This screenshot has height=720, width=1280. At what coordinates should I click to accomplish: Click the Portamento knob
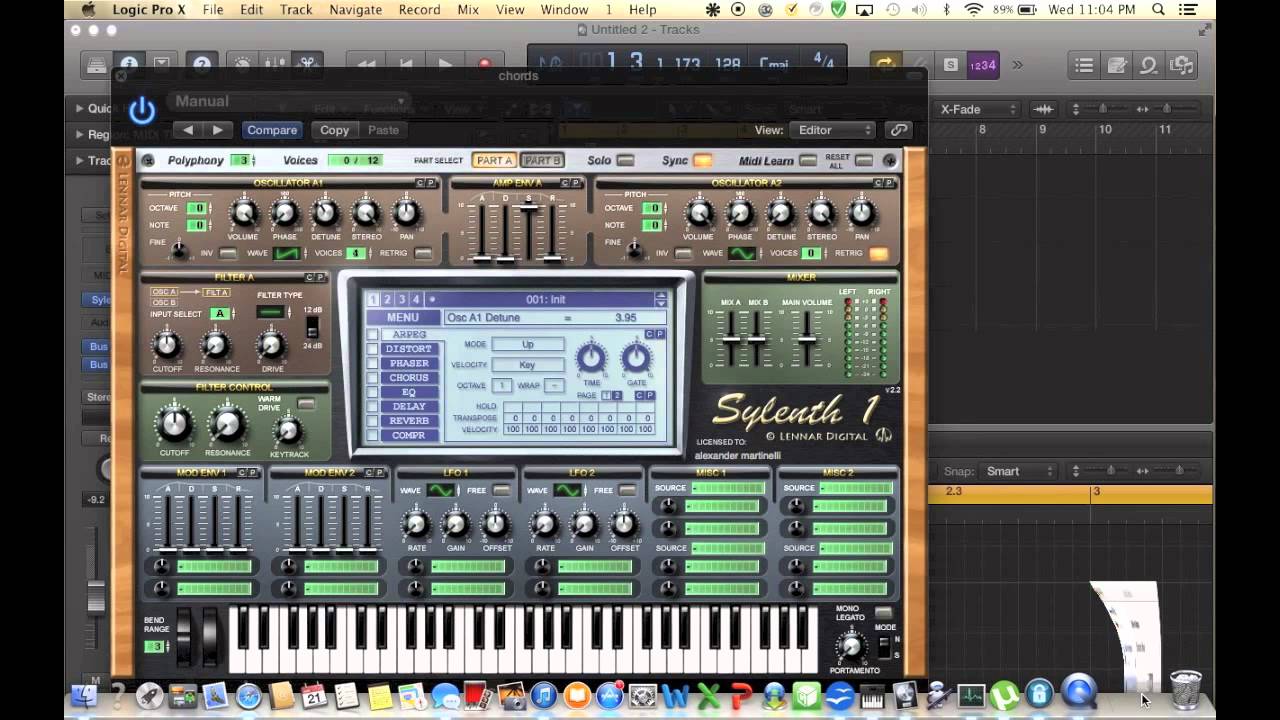[x=853, y=648]
